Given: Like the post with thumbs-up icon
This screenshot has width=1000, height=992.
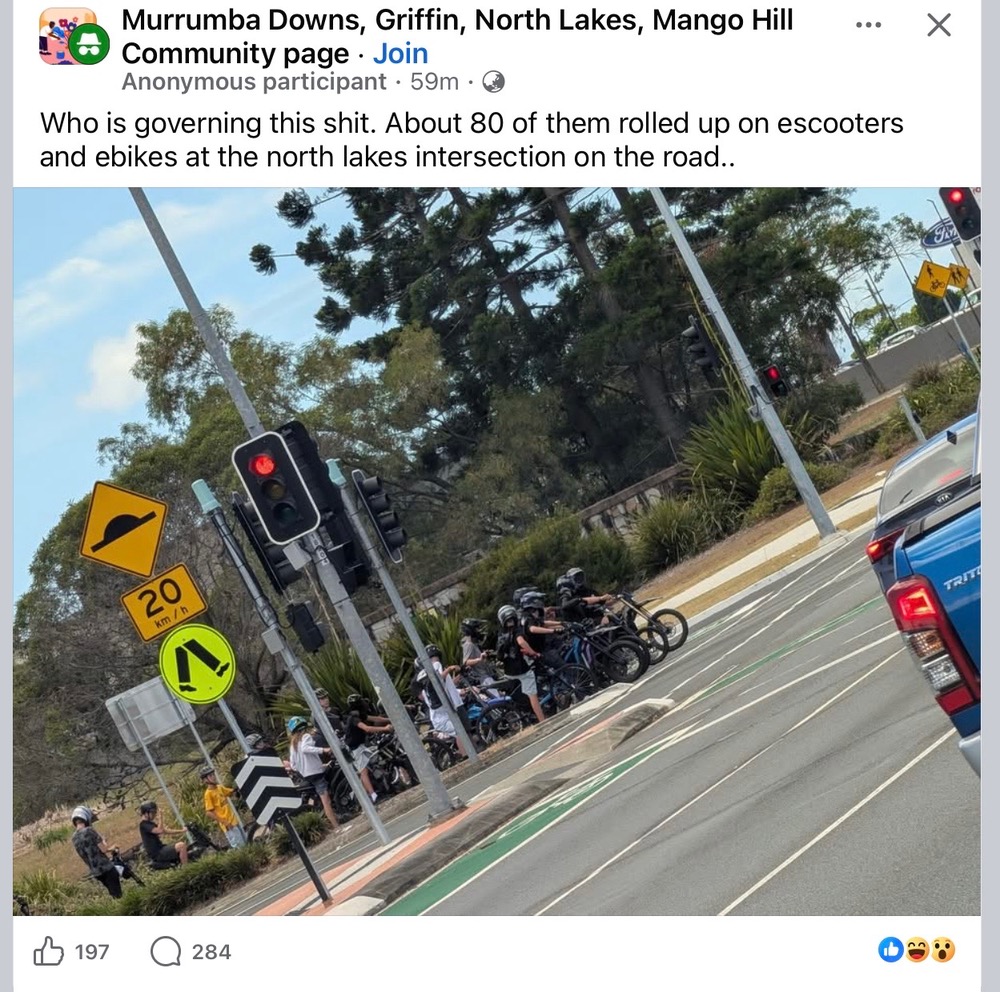Looking at the screenshot, I should [48, 951].
